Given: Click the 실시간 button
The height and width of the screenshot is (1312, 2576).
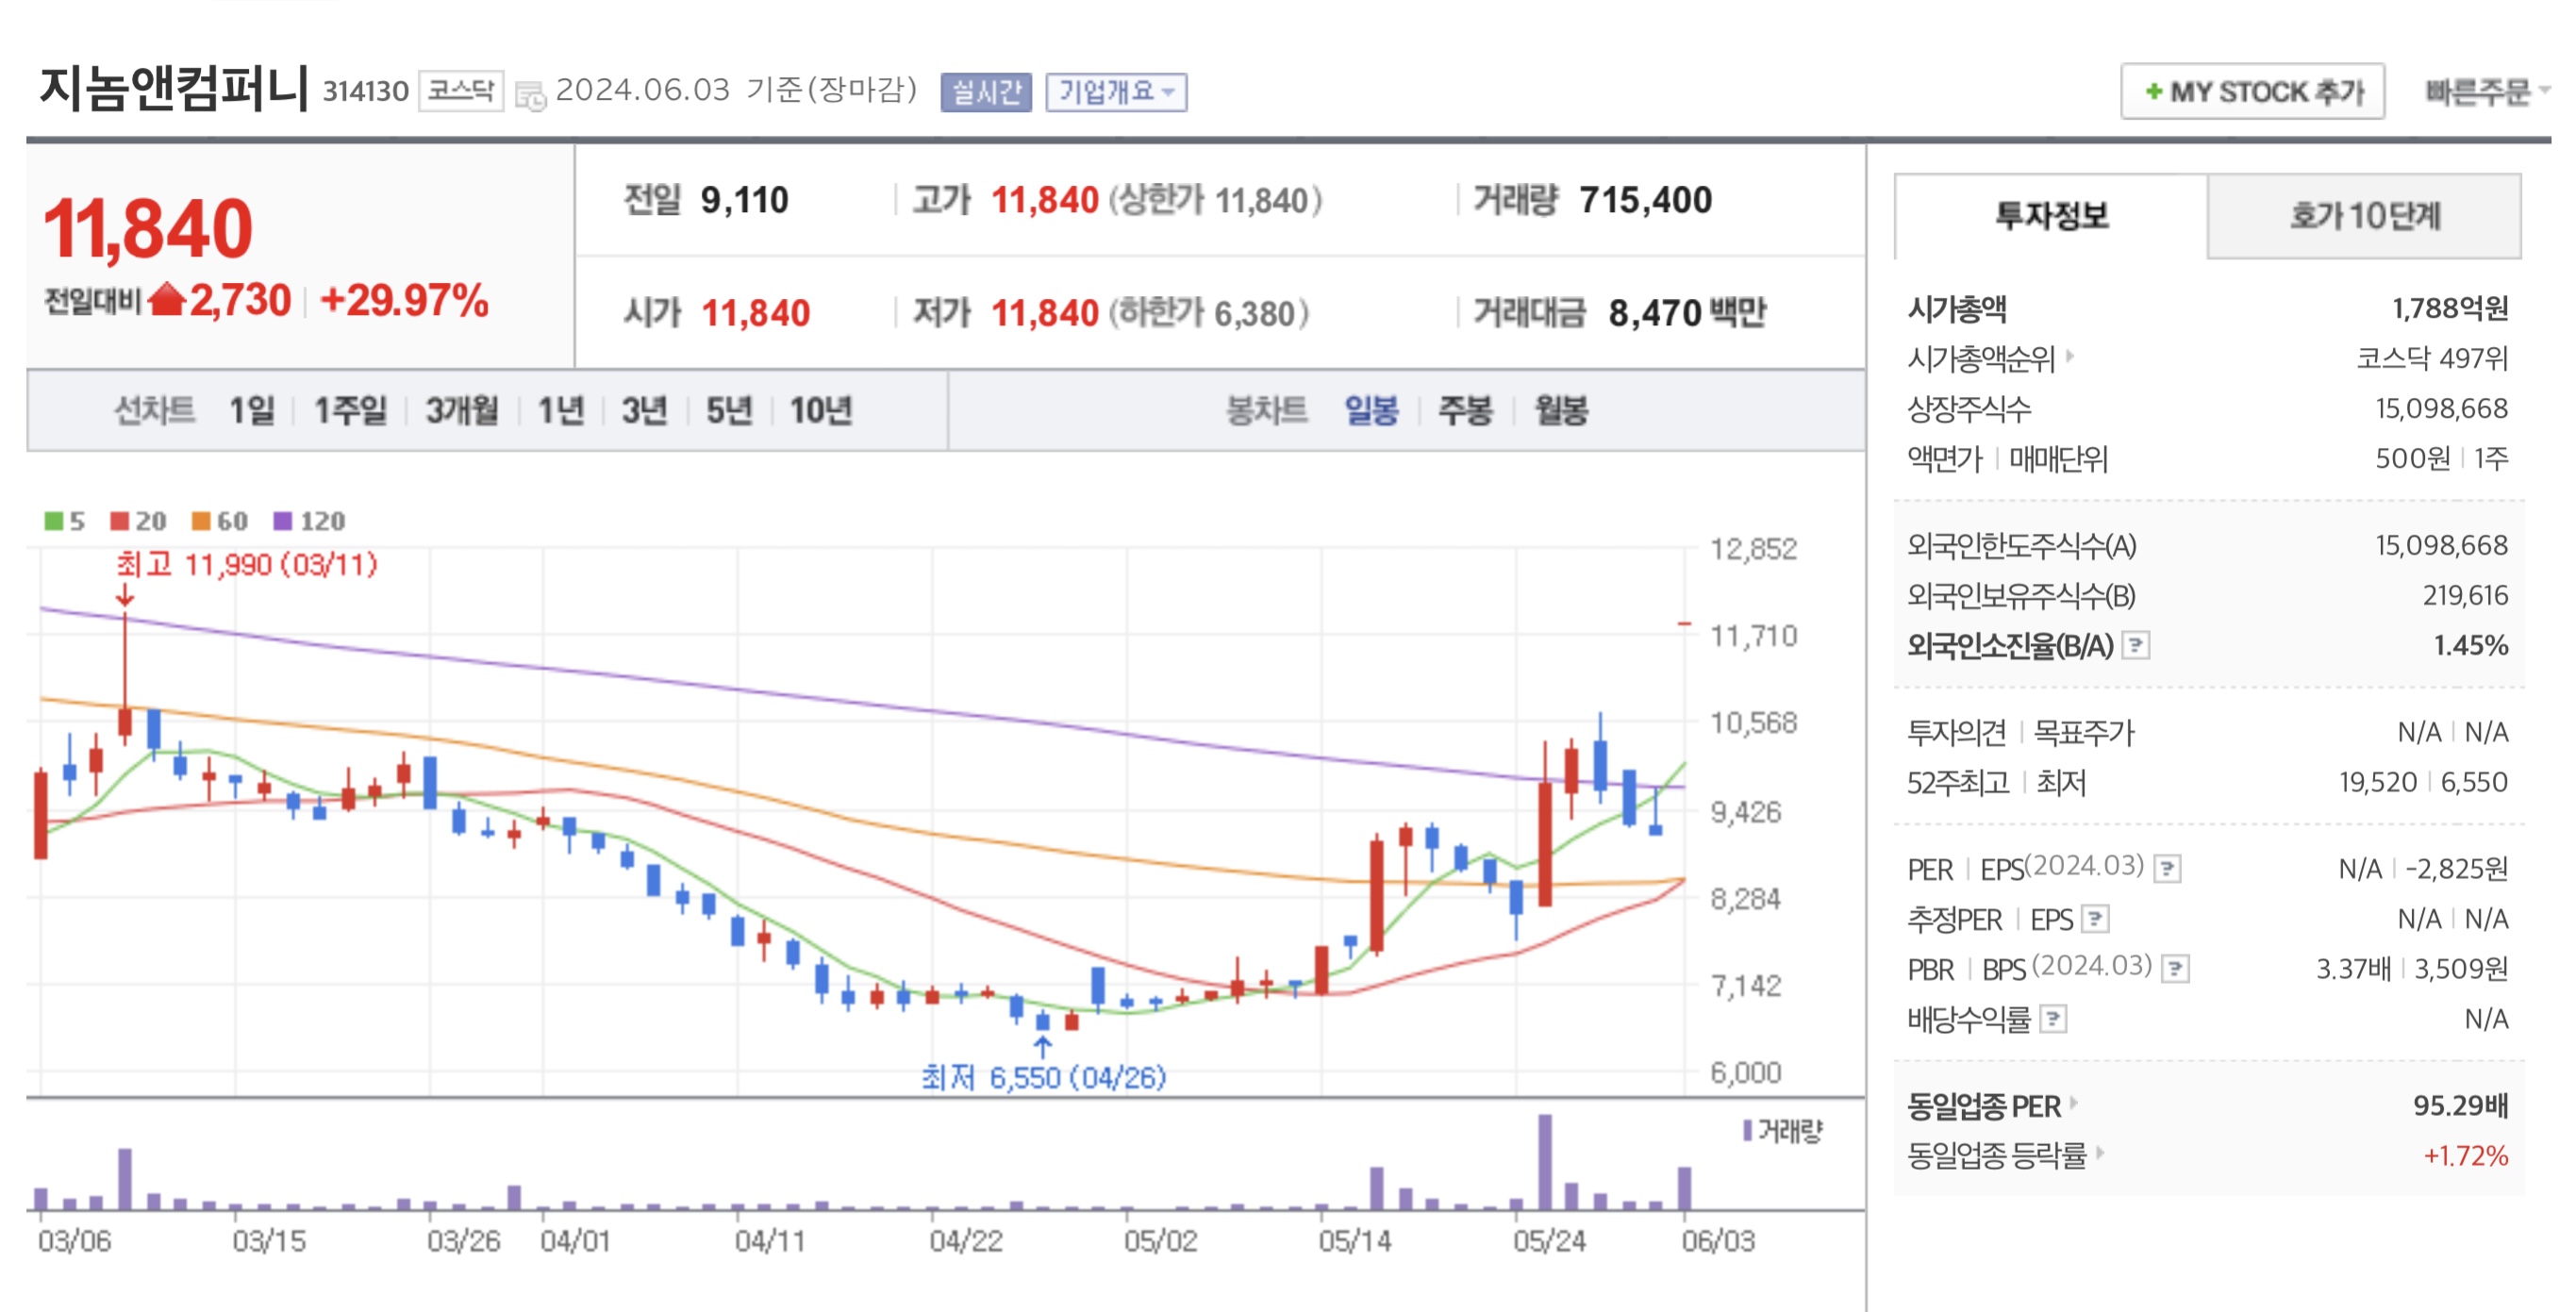Looking at the screenshot, I should coord(986,92).
